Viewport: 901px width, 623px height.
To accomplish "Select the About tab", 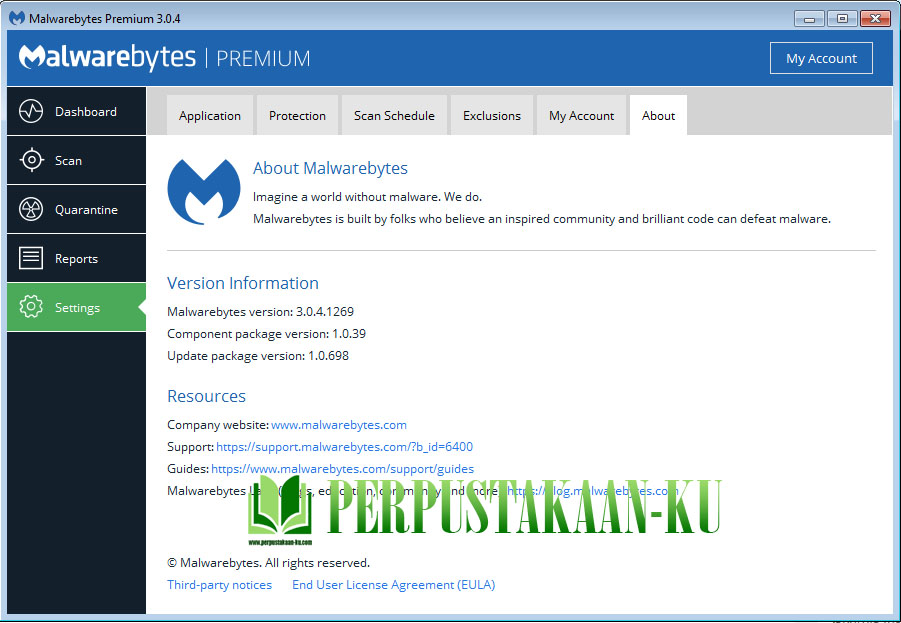I will click(659, 116).
